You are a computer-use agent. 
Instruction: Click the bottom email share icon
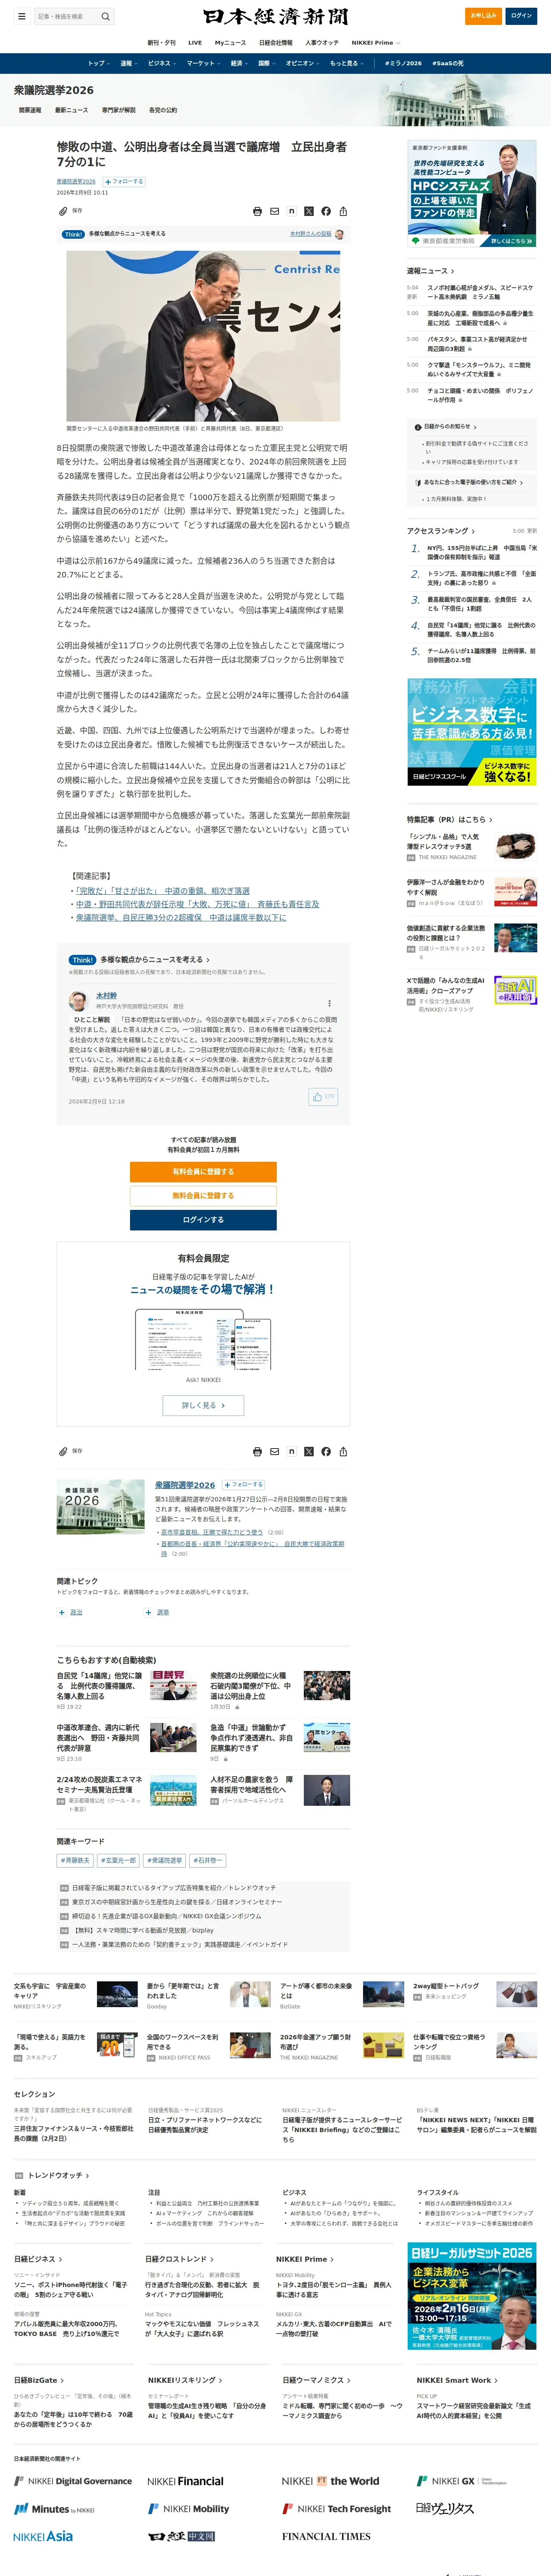(275, 1451)
